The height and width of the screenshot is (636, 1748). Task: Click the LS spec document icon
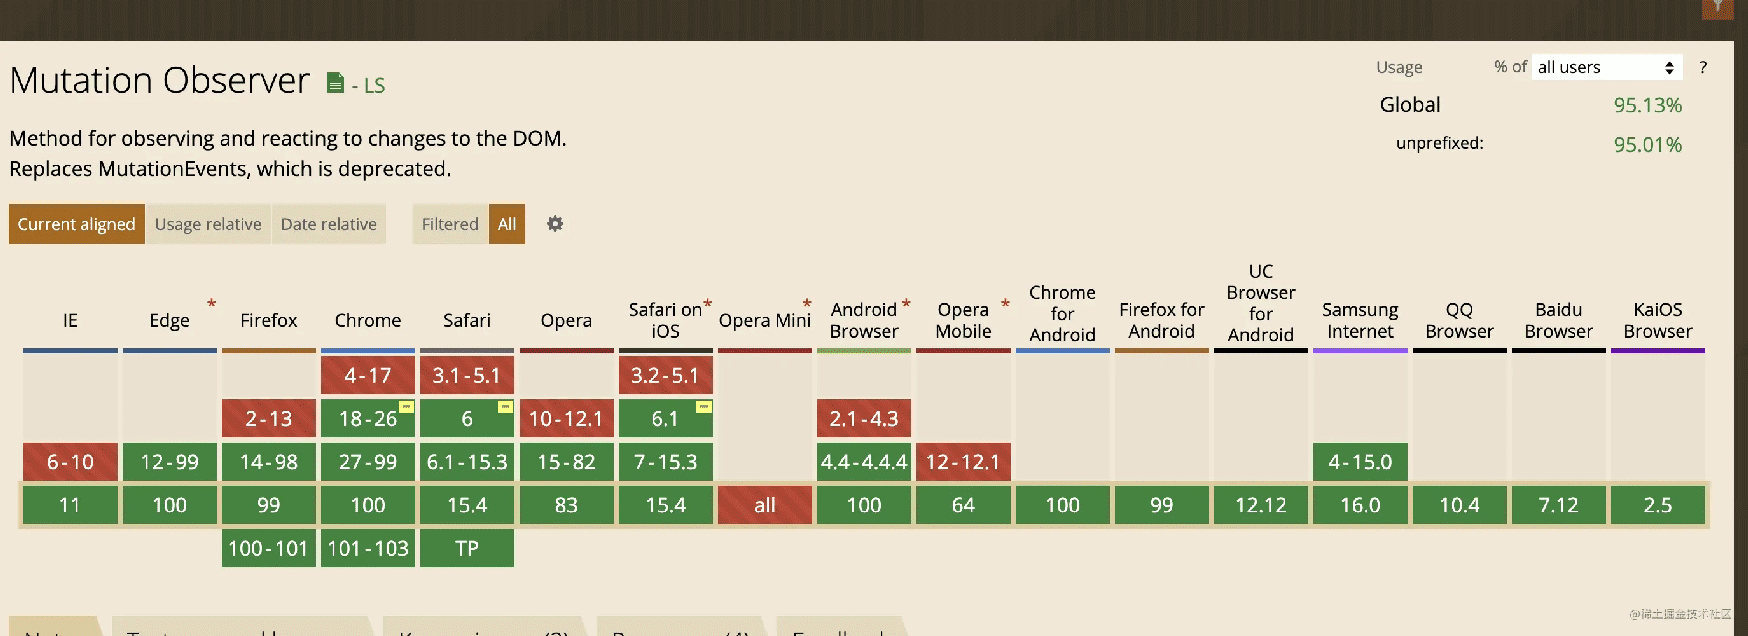coord(336,83)
